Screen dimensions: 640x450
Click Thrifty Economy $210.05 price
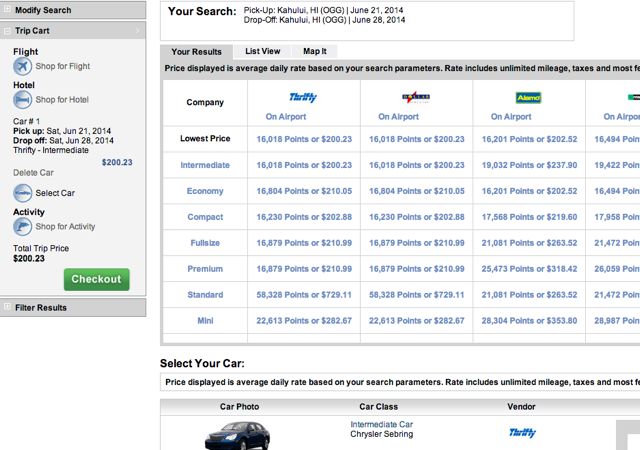[x=304, y=191]
